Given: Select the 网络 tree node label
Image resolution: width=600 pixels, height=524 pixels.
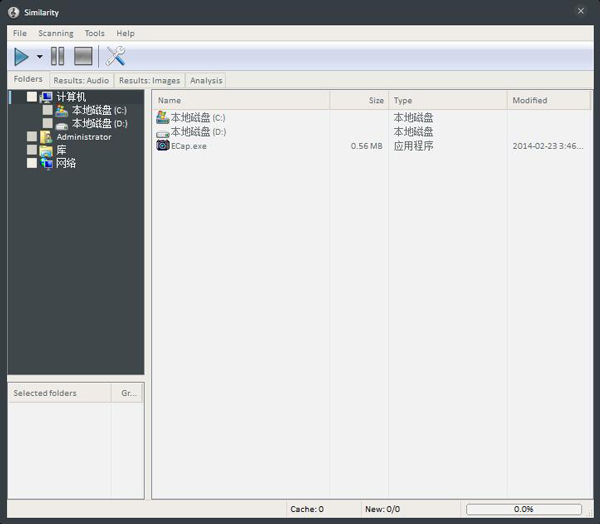Looking at the screenshot, I should click(x=66, y=163).
